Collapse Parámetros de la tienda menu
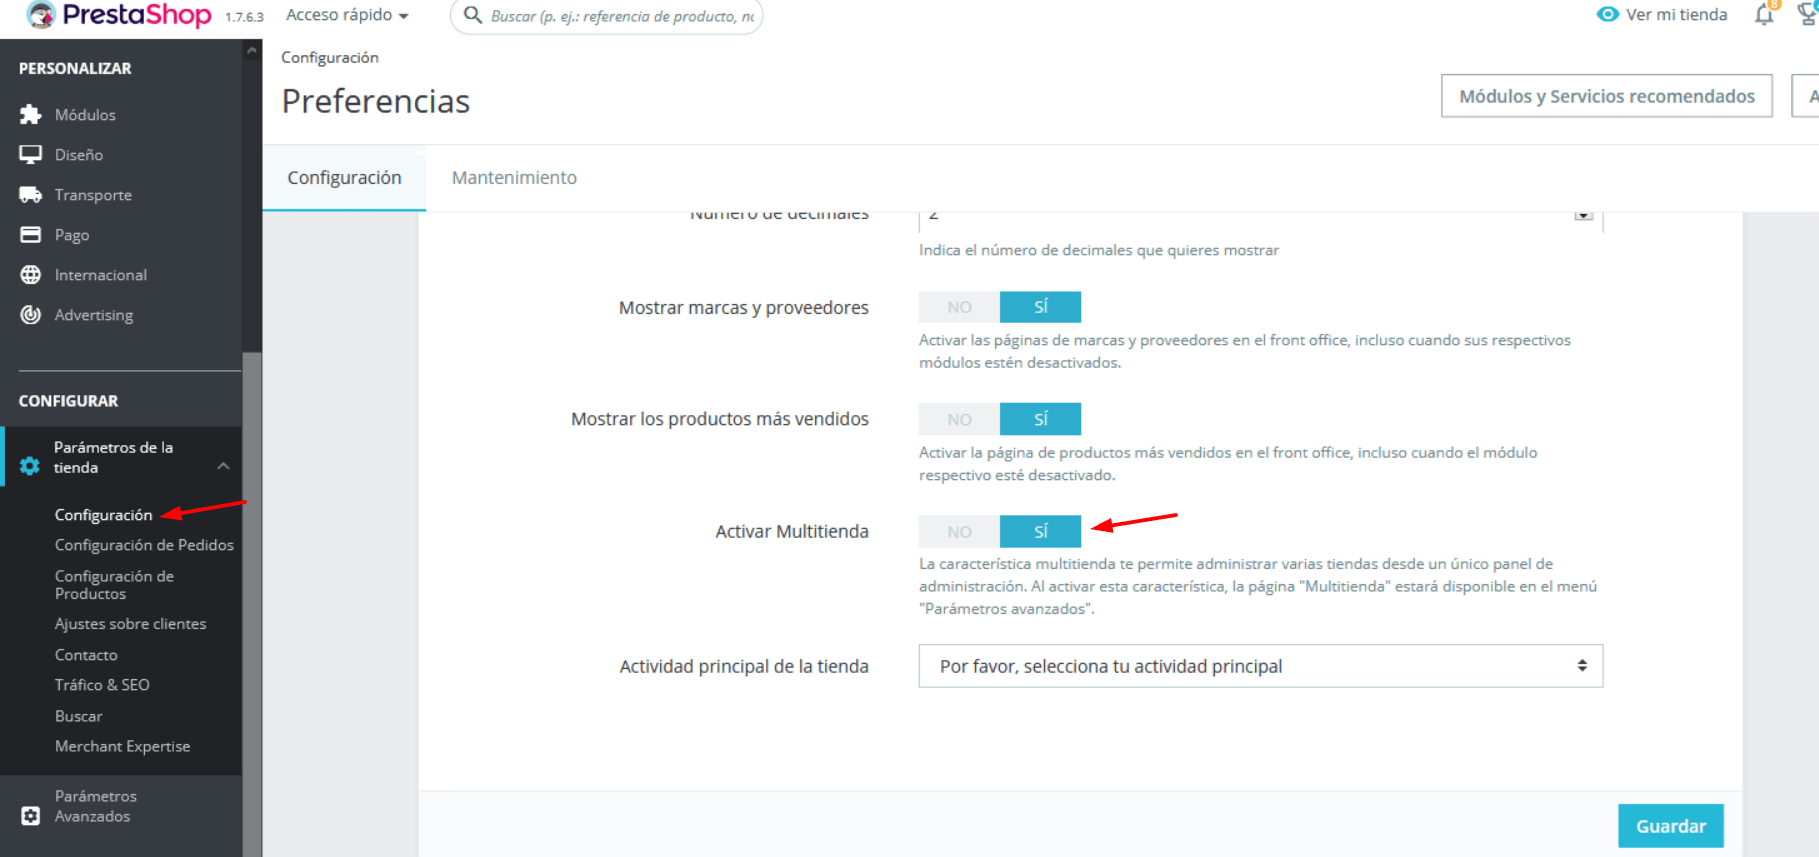Viewport: 1819px width, 857px height. [x=223, y=466]
